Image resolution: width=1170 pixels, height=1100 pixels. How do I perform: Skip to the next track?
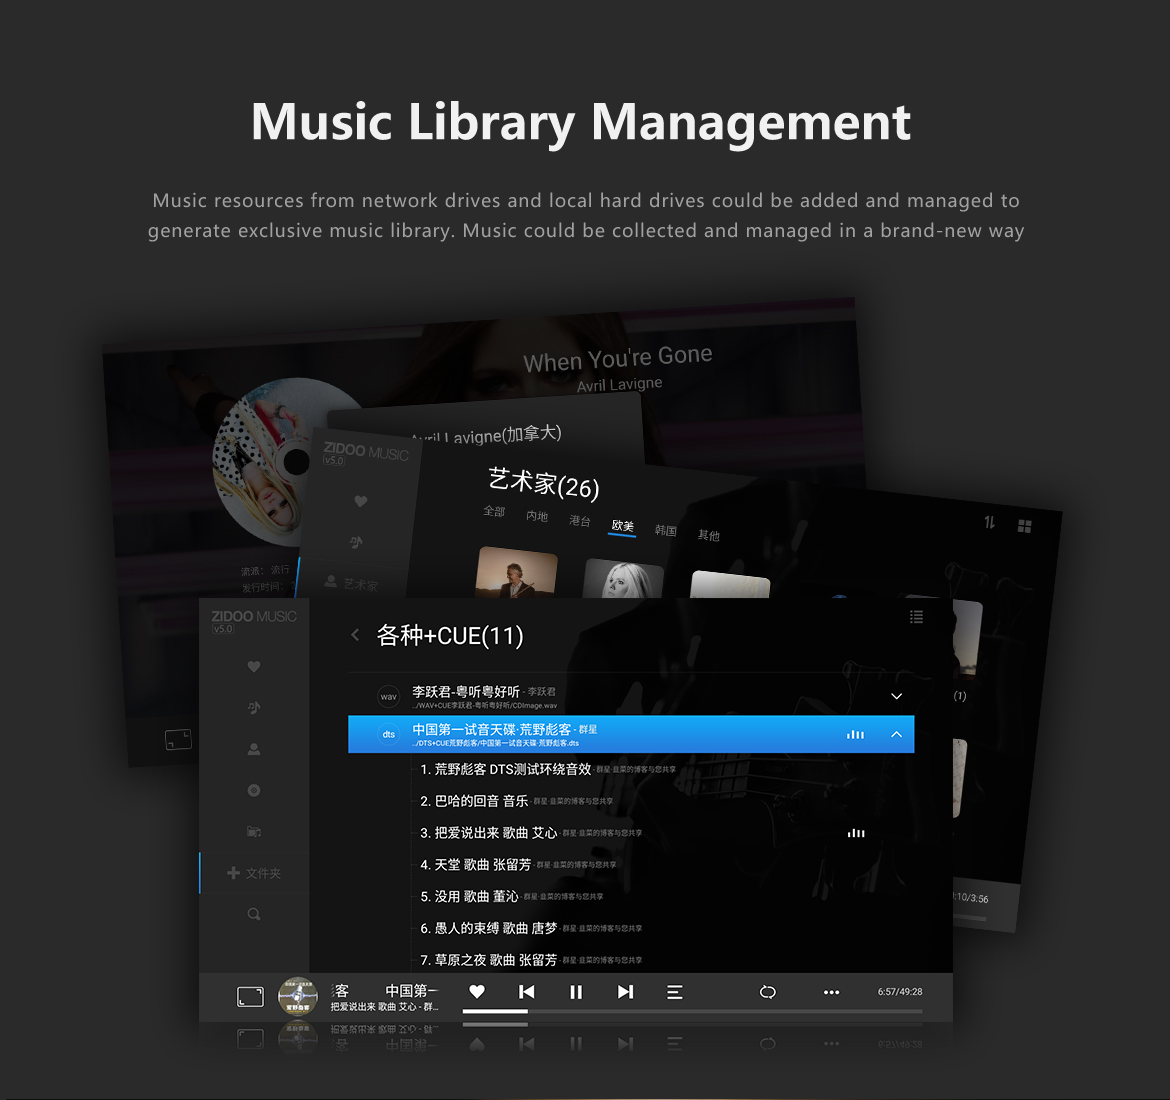tap(625, 992)
